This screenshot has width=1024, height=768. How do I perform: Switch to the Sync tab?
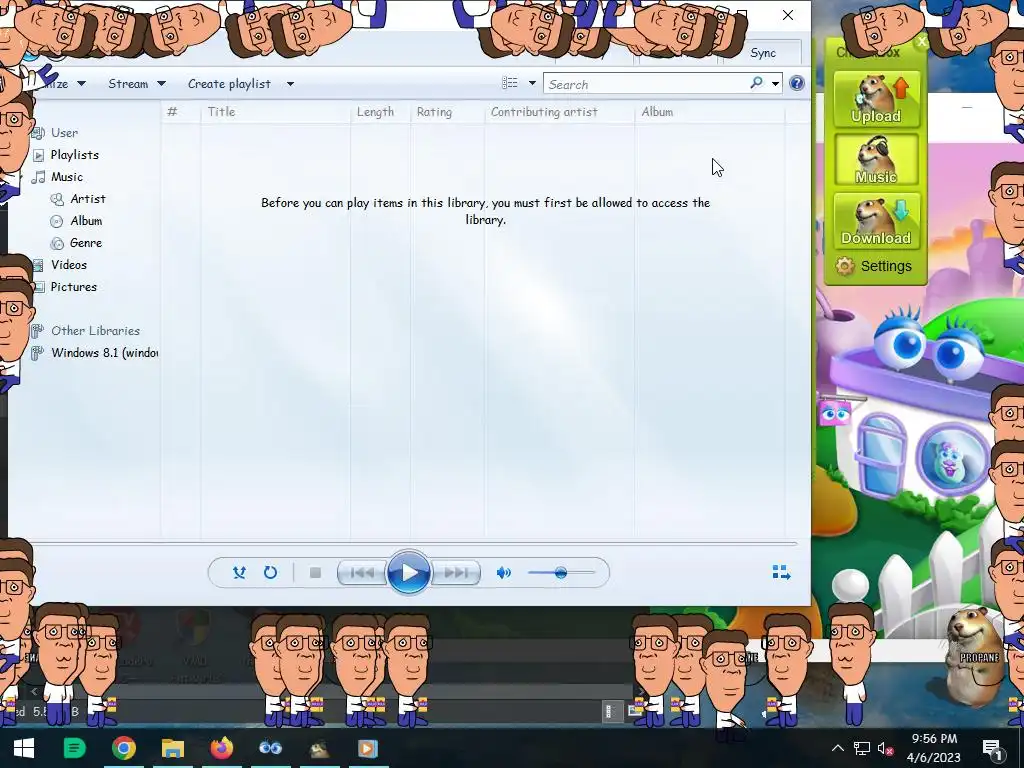click(x=763, y=53)
